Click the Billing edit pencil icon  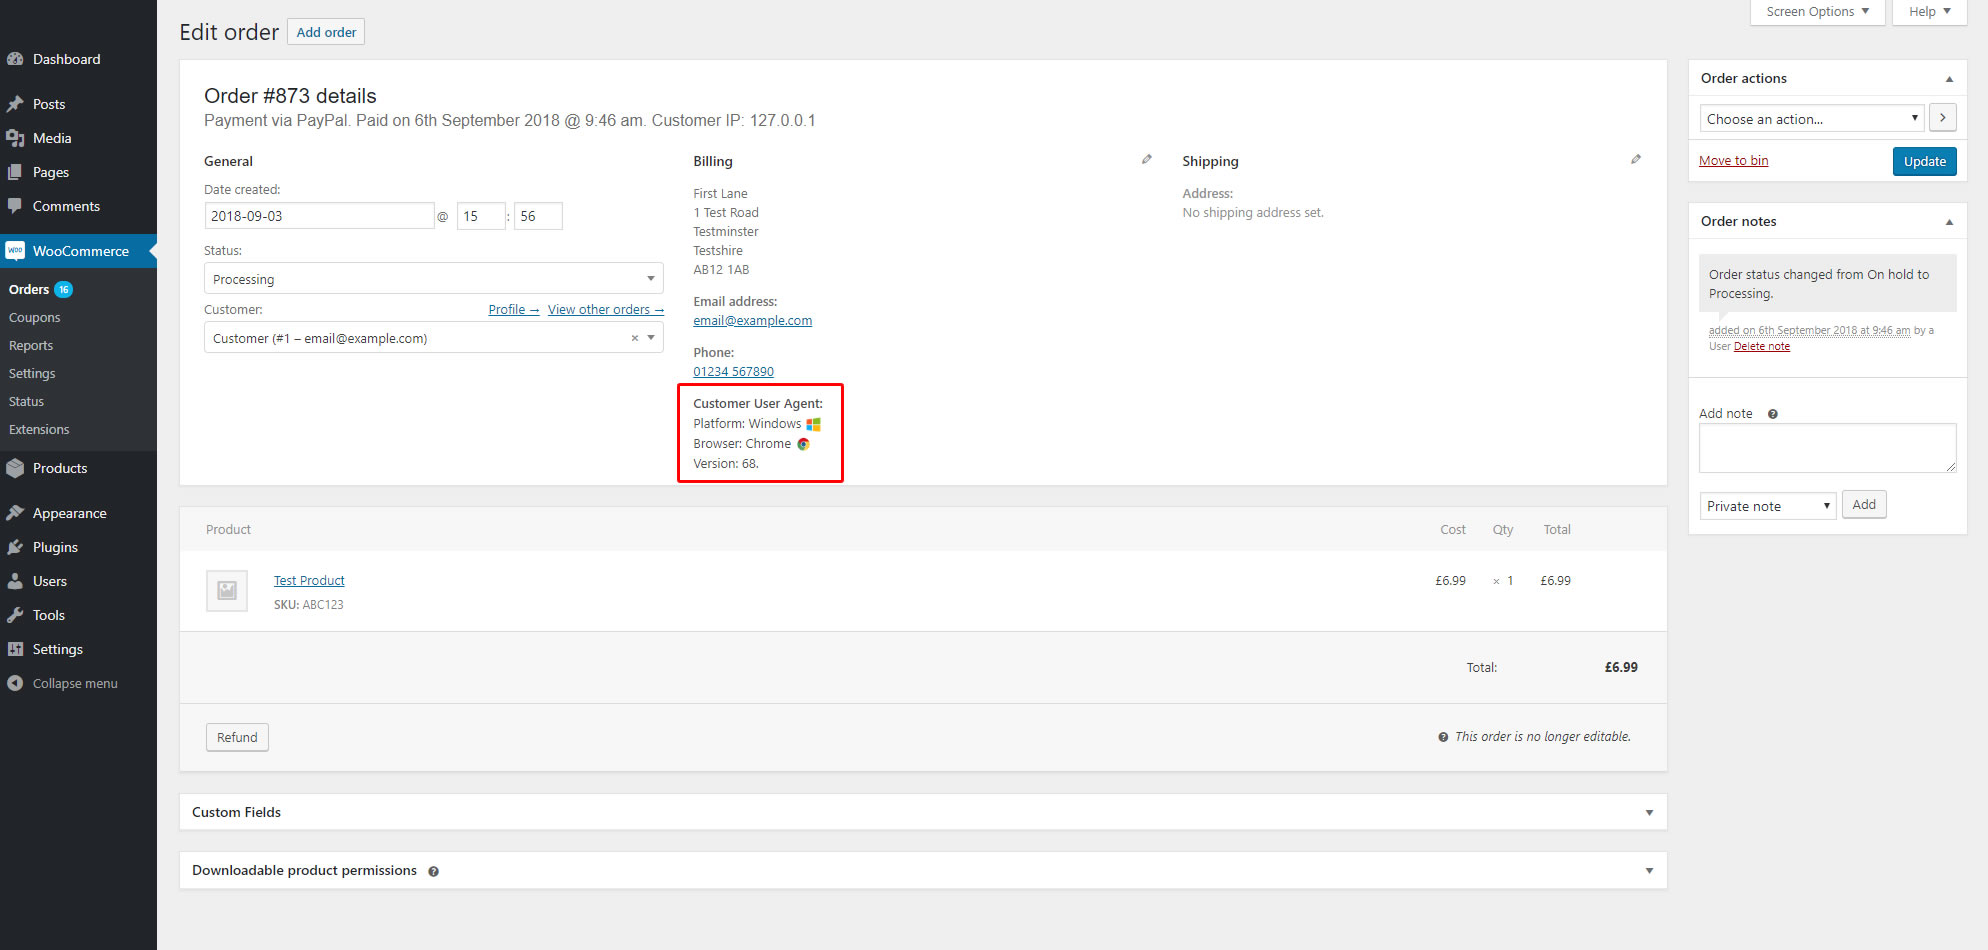(x=1147, y=160)
